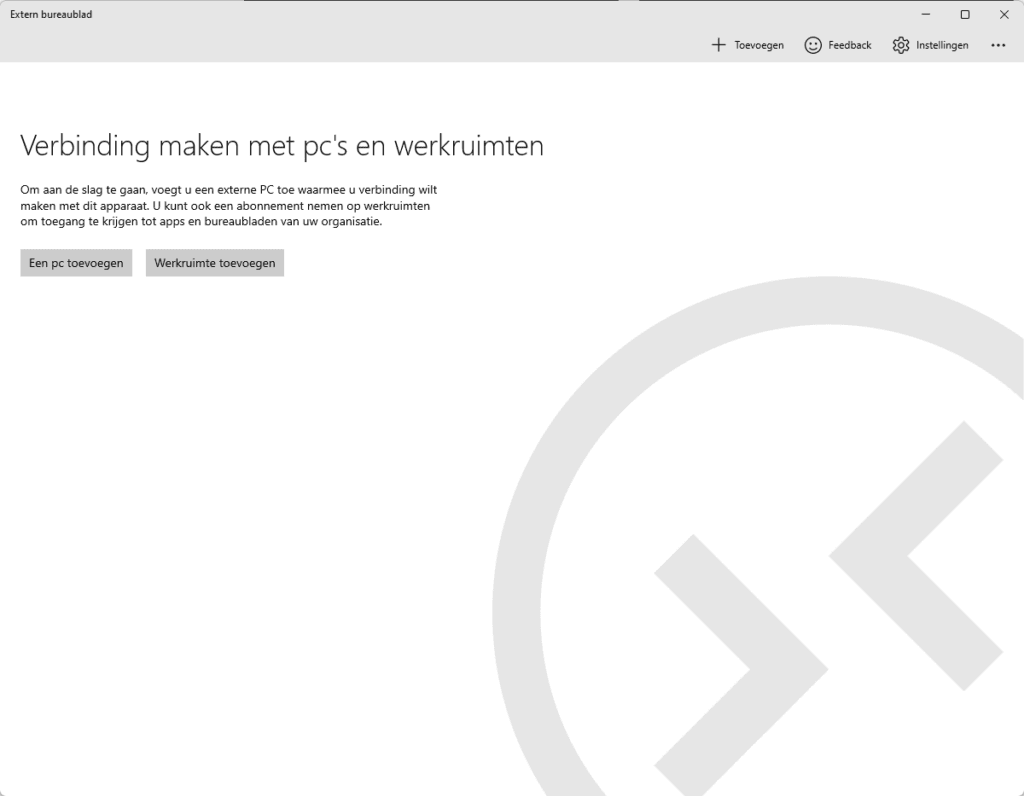The width and height of the screenshot is (1024, 796).
Task: Open the three-dots more options menu
Action: [998, 45]
